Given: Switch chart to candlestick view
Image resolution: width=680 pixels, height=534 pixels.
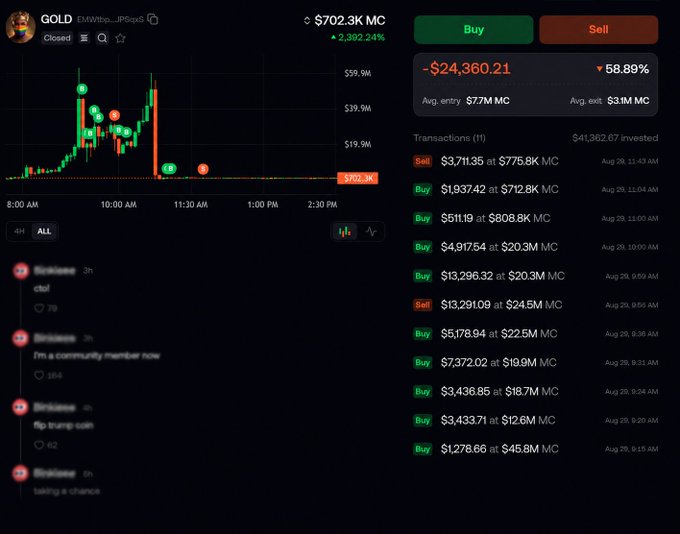Looking at the screenshot, I should 345,232.
